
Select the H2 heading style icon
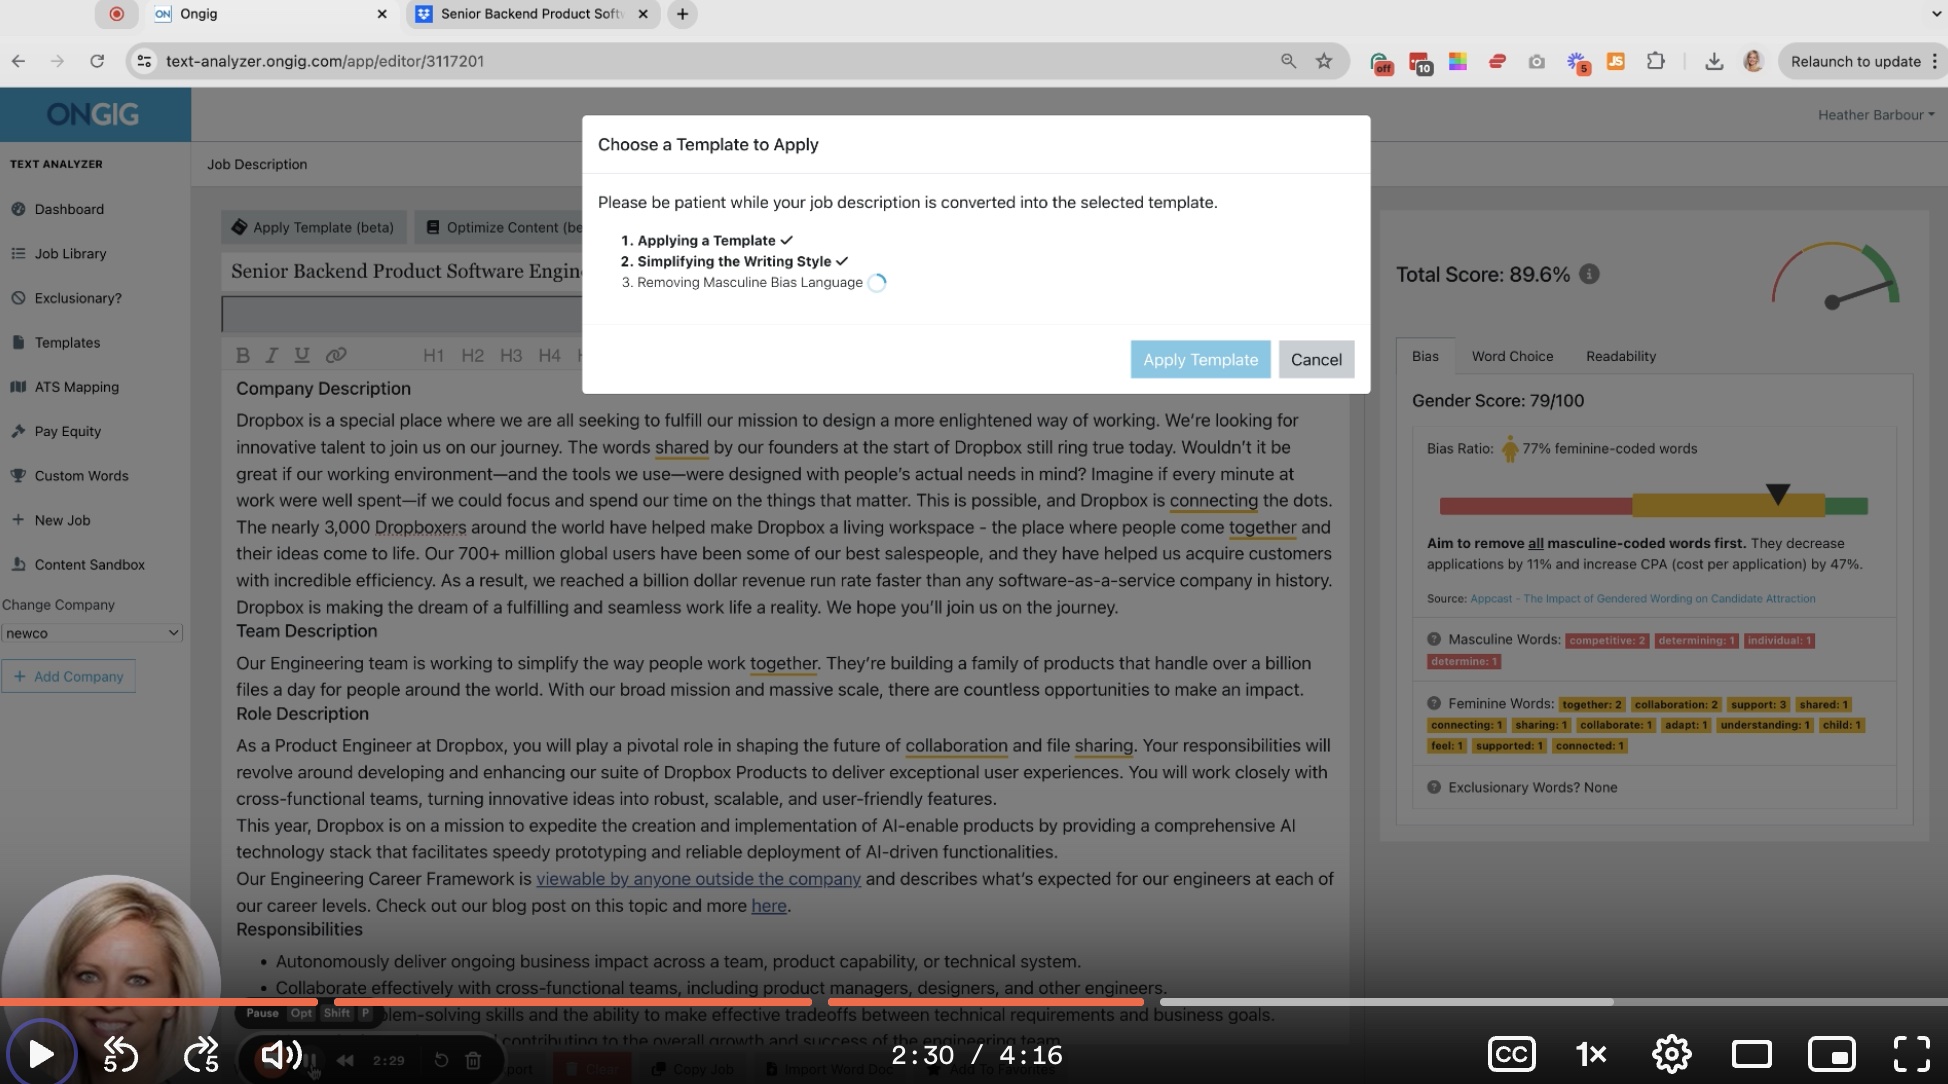(x=470, y=355)
